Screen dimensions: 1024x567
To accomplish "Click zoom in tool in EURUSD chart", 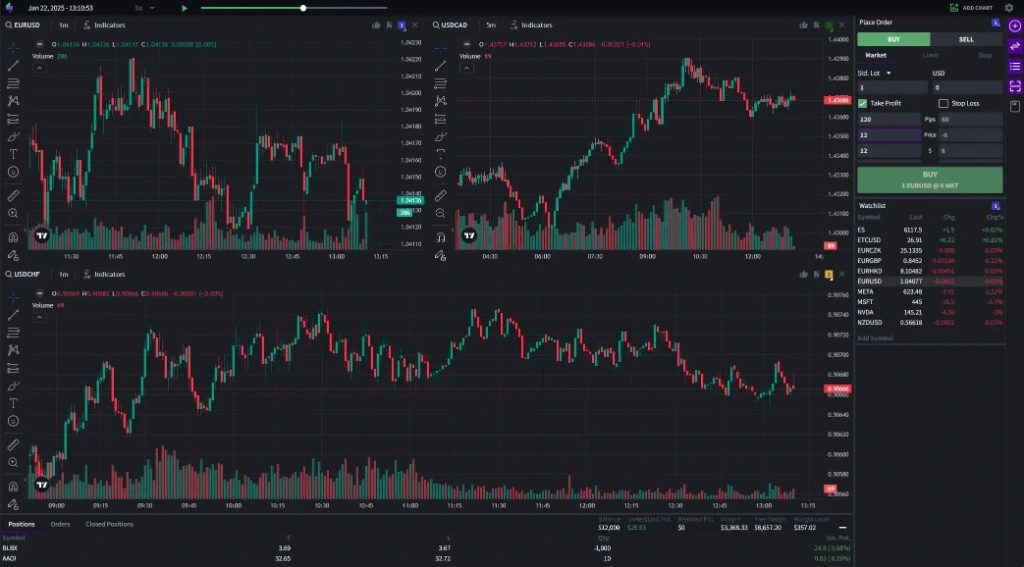I will (13, 213).
